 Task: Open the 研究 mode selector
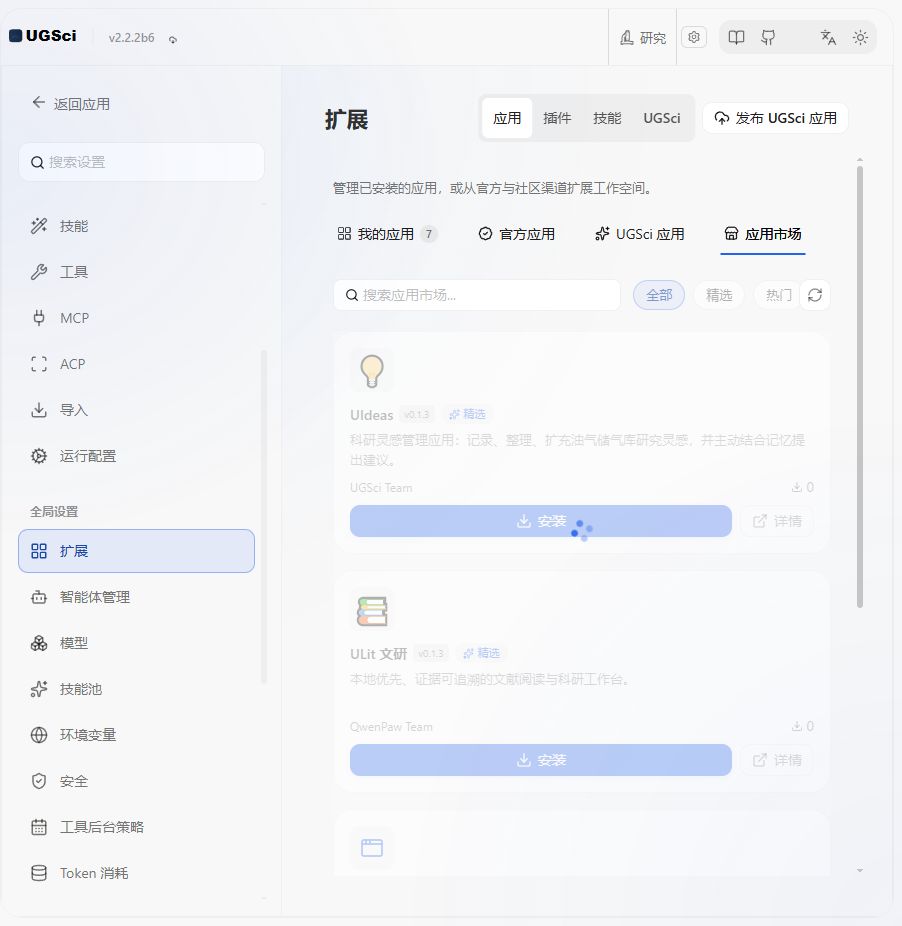[x=643, y=38]
